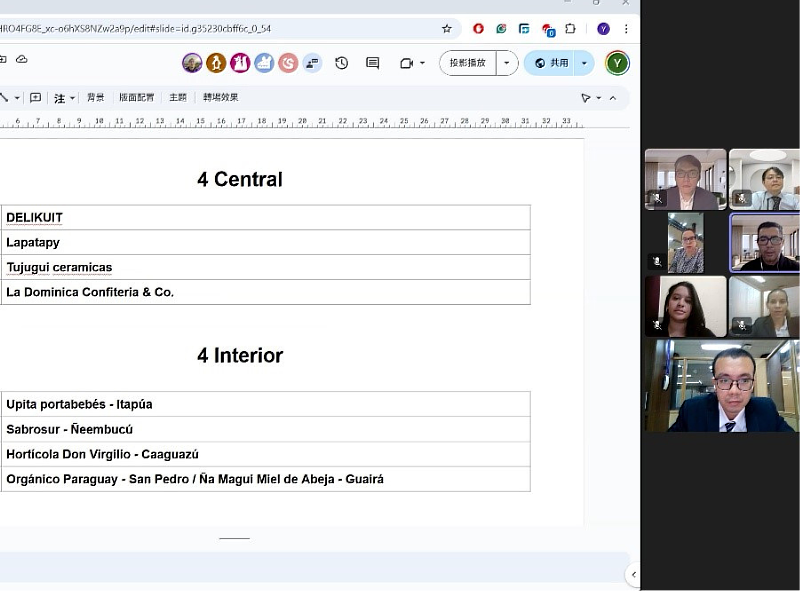Click the add comment toolbar icon
Viewport: 800px width, 600px height.
[x=35, y=97]
